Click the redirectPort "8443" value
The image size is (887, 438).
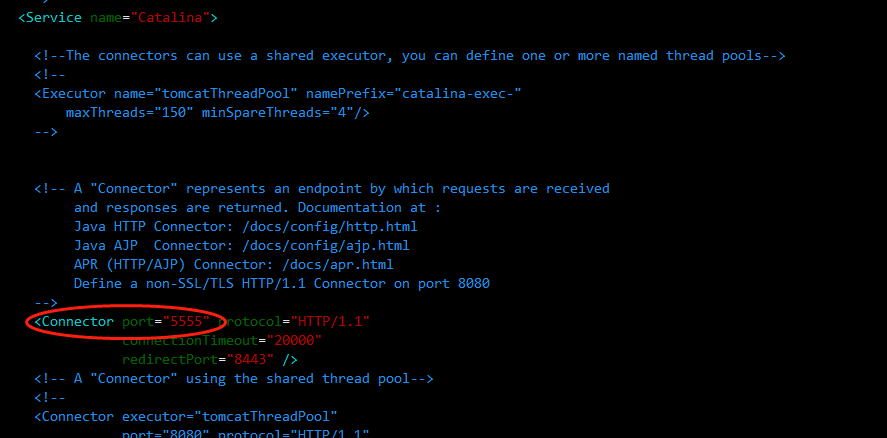pos(246,360)
